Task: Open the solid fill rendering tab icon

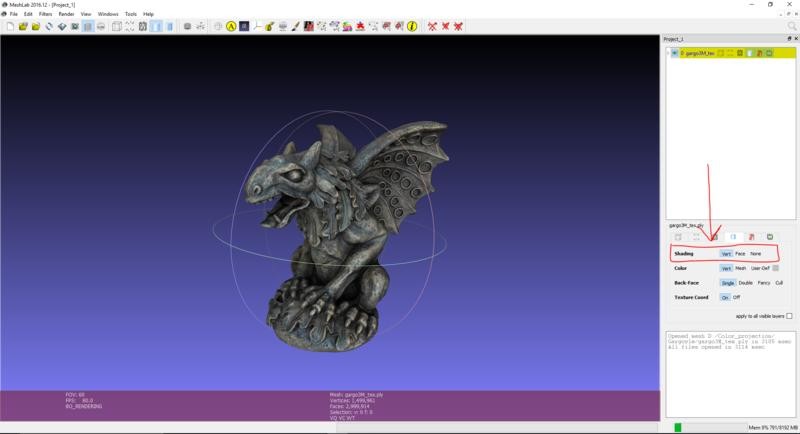Action: pos(733,237)
